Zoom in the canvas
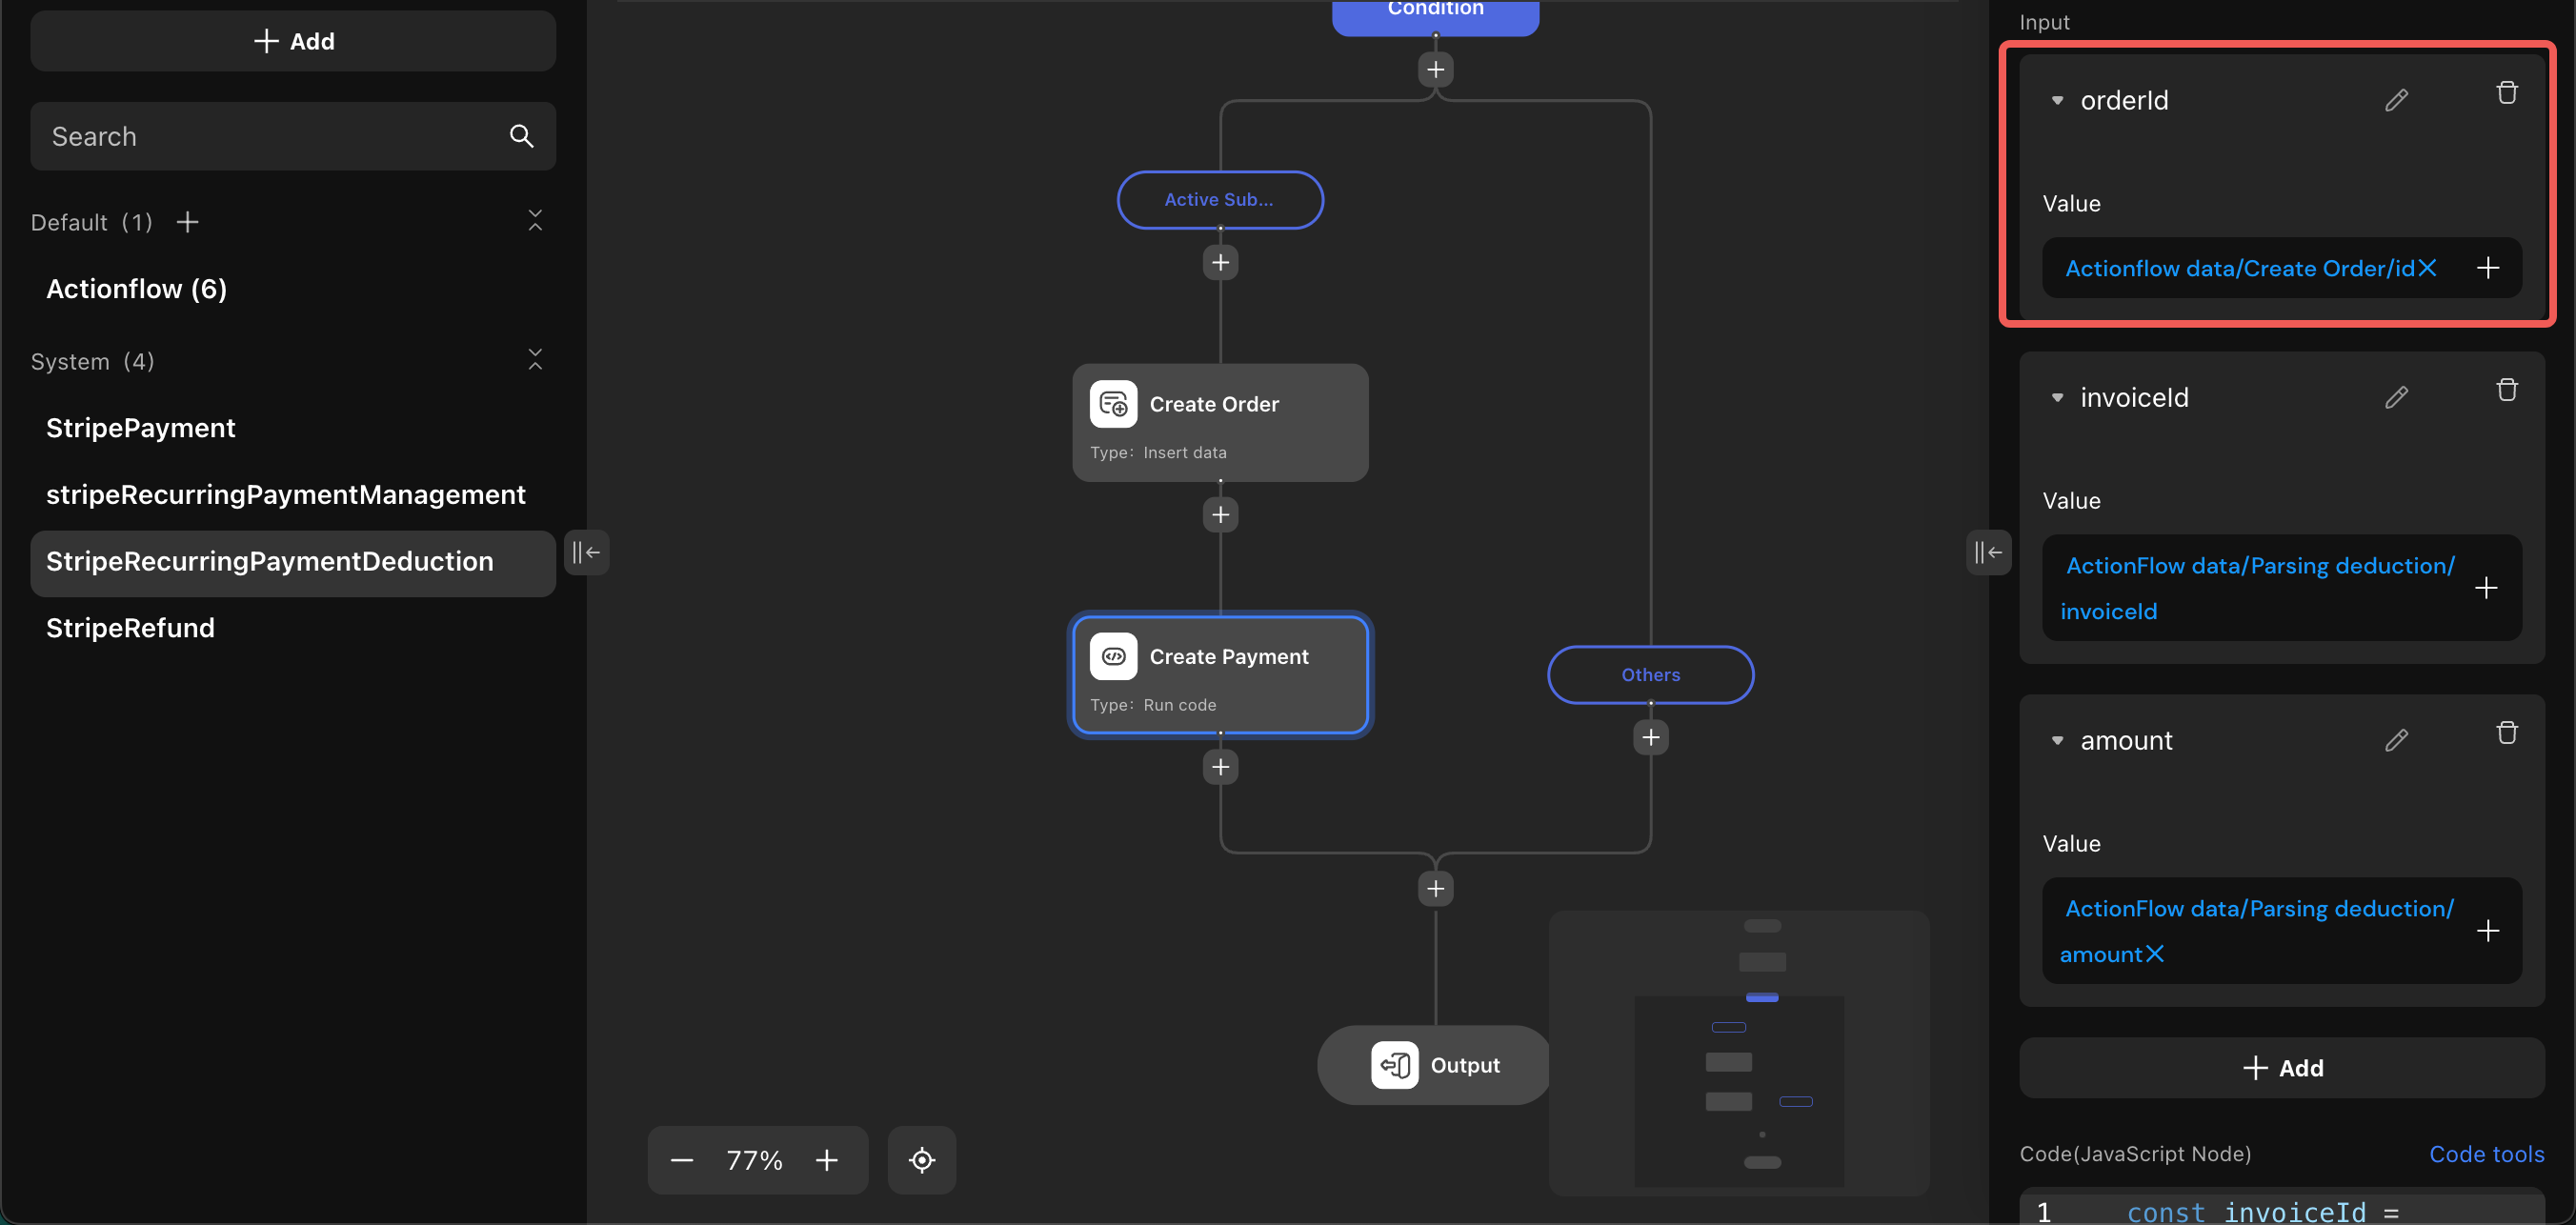Screen dimensions: 2576x1225 pyautogui.click(x=826, y=1160)
